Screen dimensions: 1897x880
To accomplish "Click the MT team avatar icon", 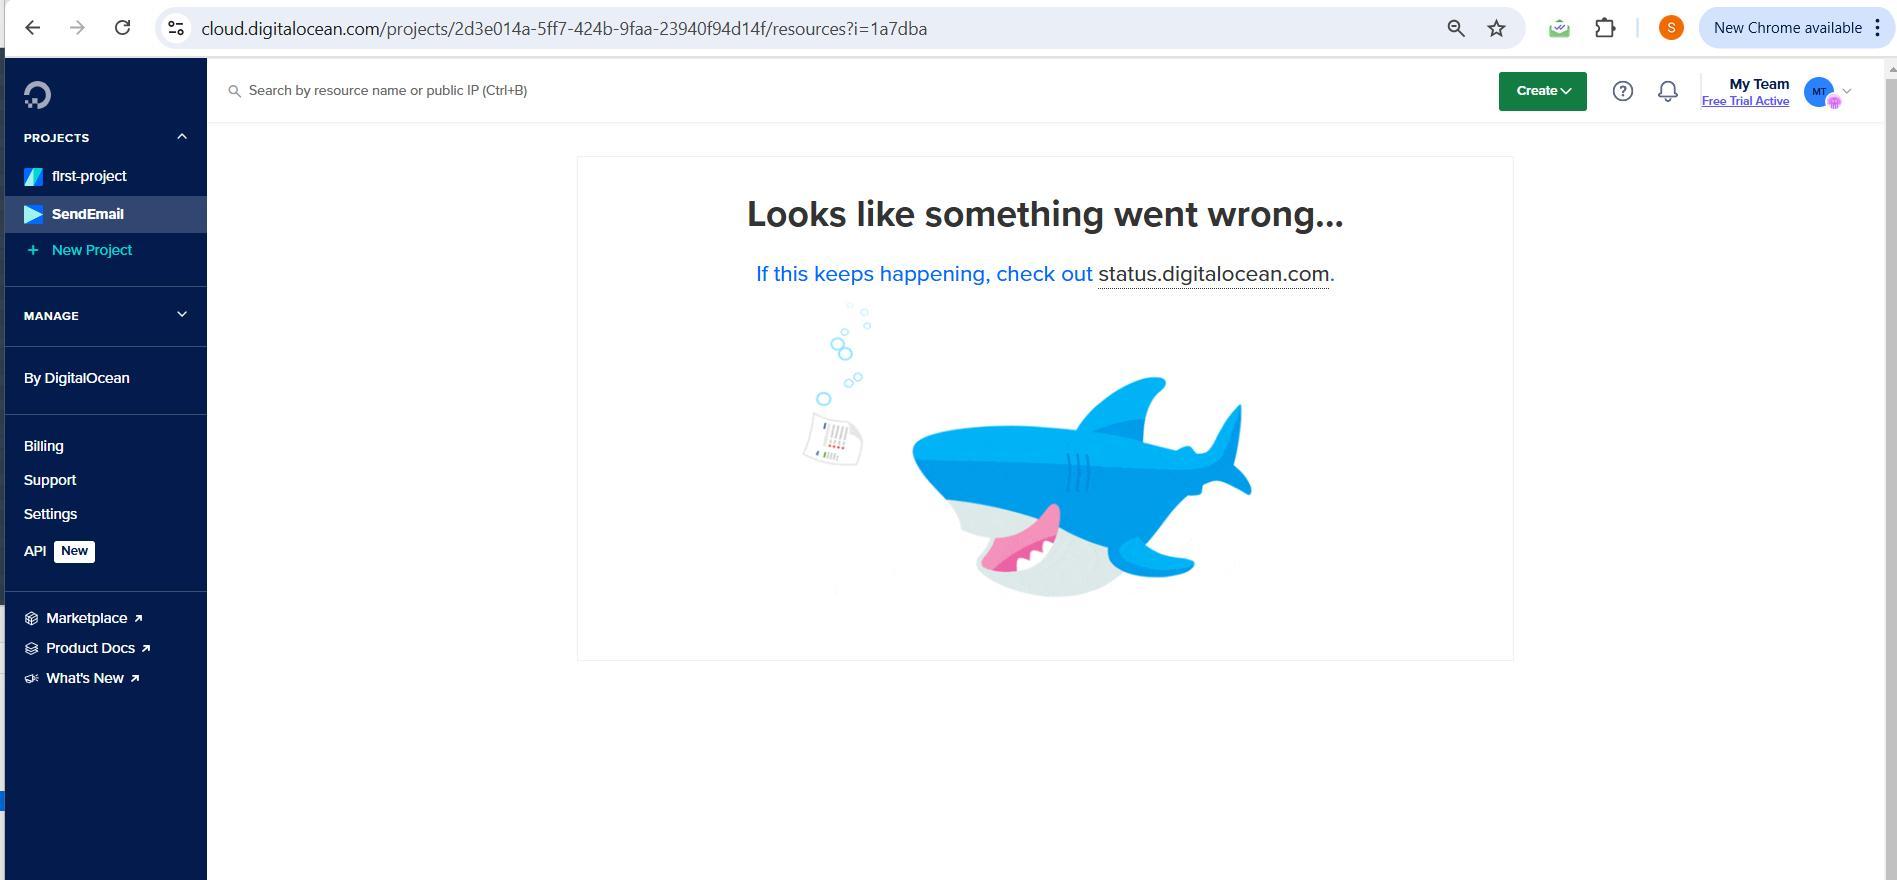I will [x=1821, y=92].
